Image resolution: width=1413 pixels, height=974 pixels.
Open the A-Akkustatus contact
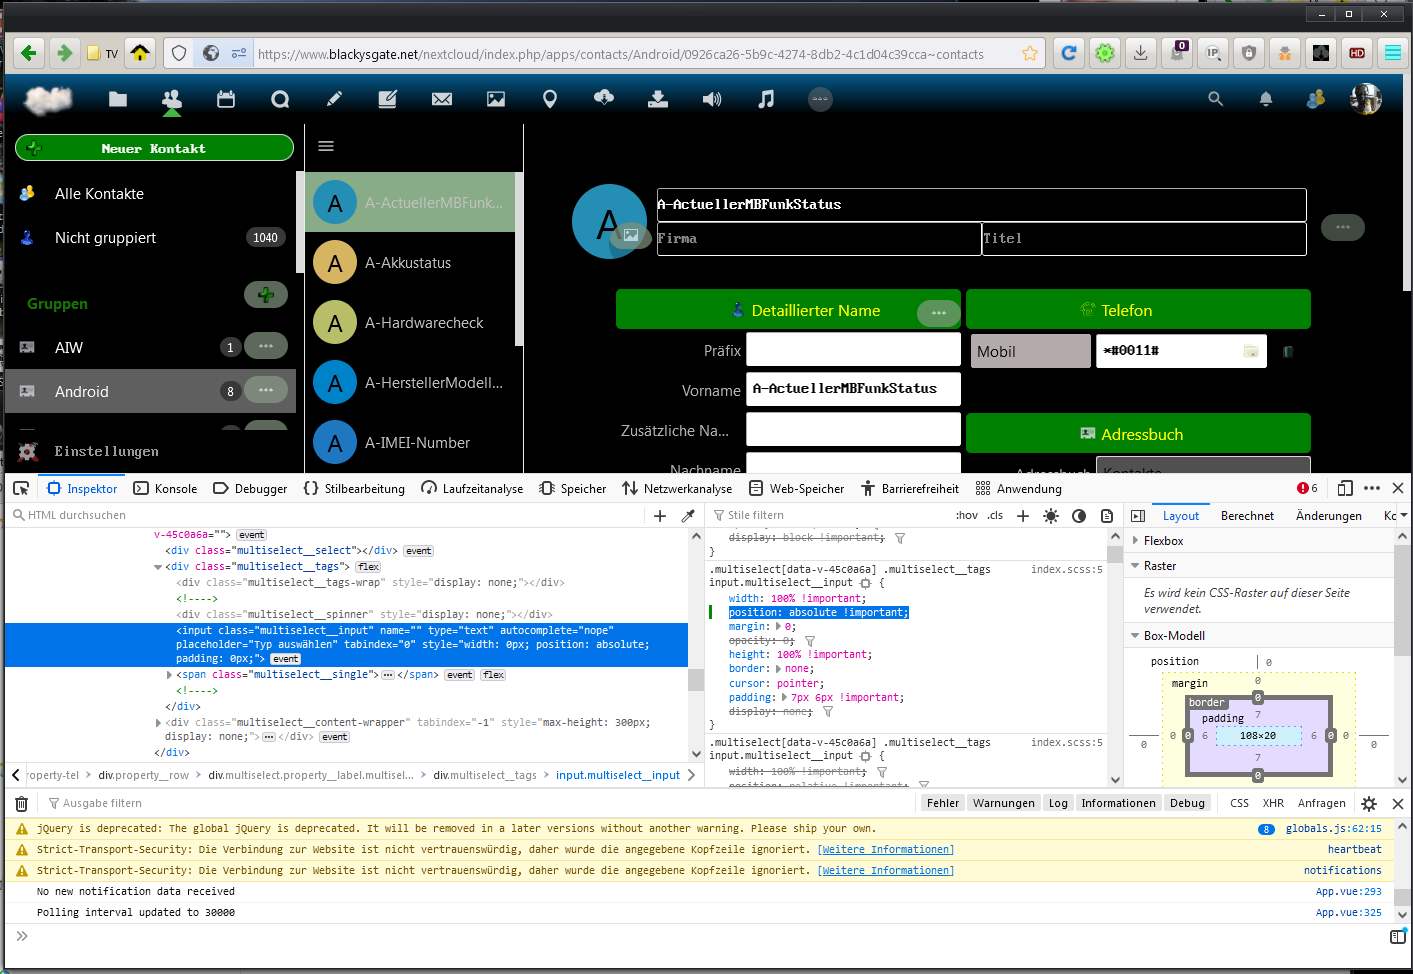pyautogui.click(x=410, y=263)
